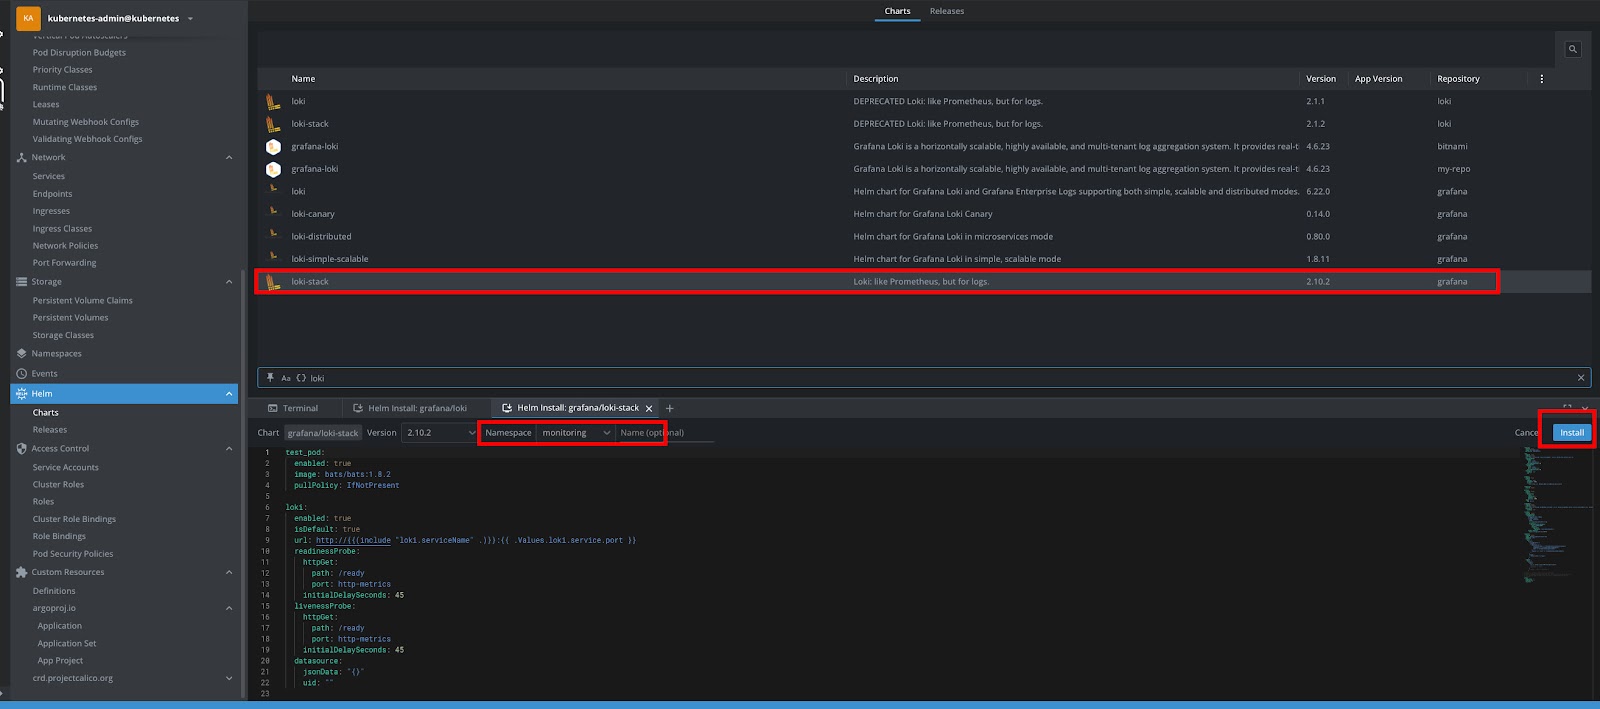This screenshot has height=709, width=1600.
Task: Click the Namespaces layers icon
Action: pyautogui.click(x=21, y=353)
